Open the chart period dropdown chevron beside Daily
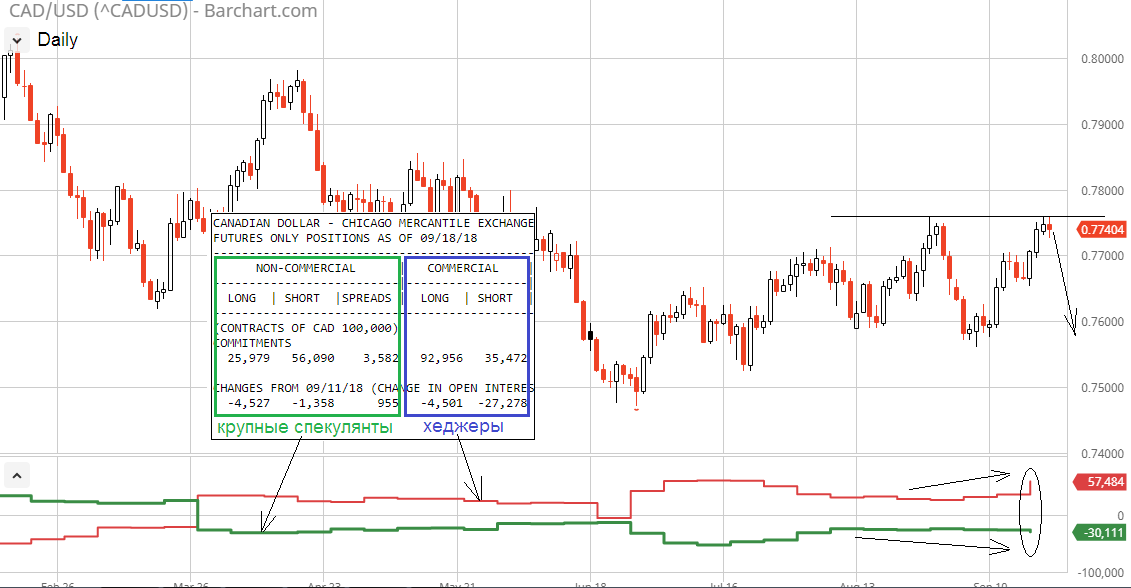This screenshot has width=1131, height=588. tap(17, 40)
